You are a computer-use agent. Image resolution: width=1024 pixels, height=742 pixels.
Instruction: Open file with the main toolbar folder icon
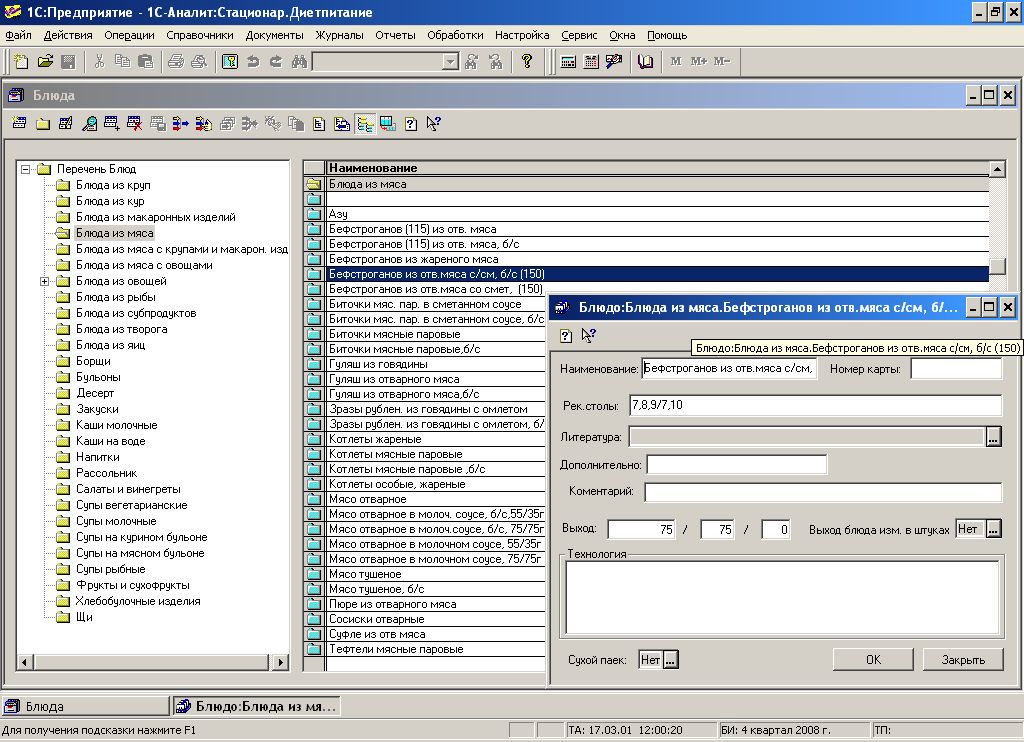coord(44,61)
